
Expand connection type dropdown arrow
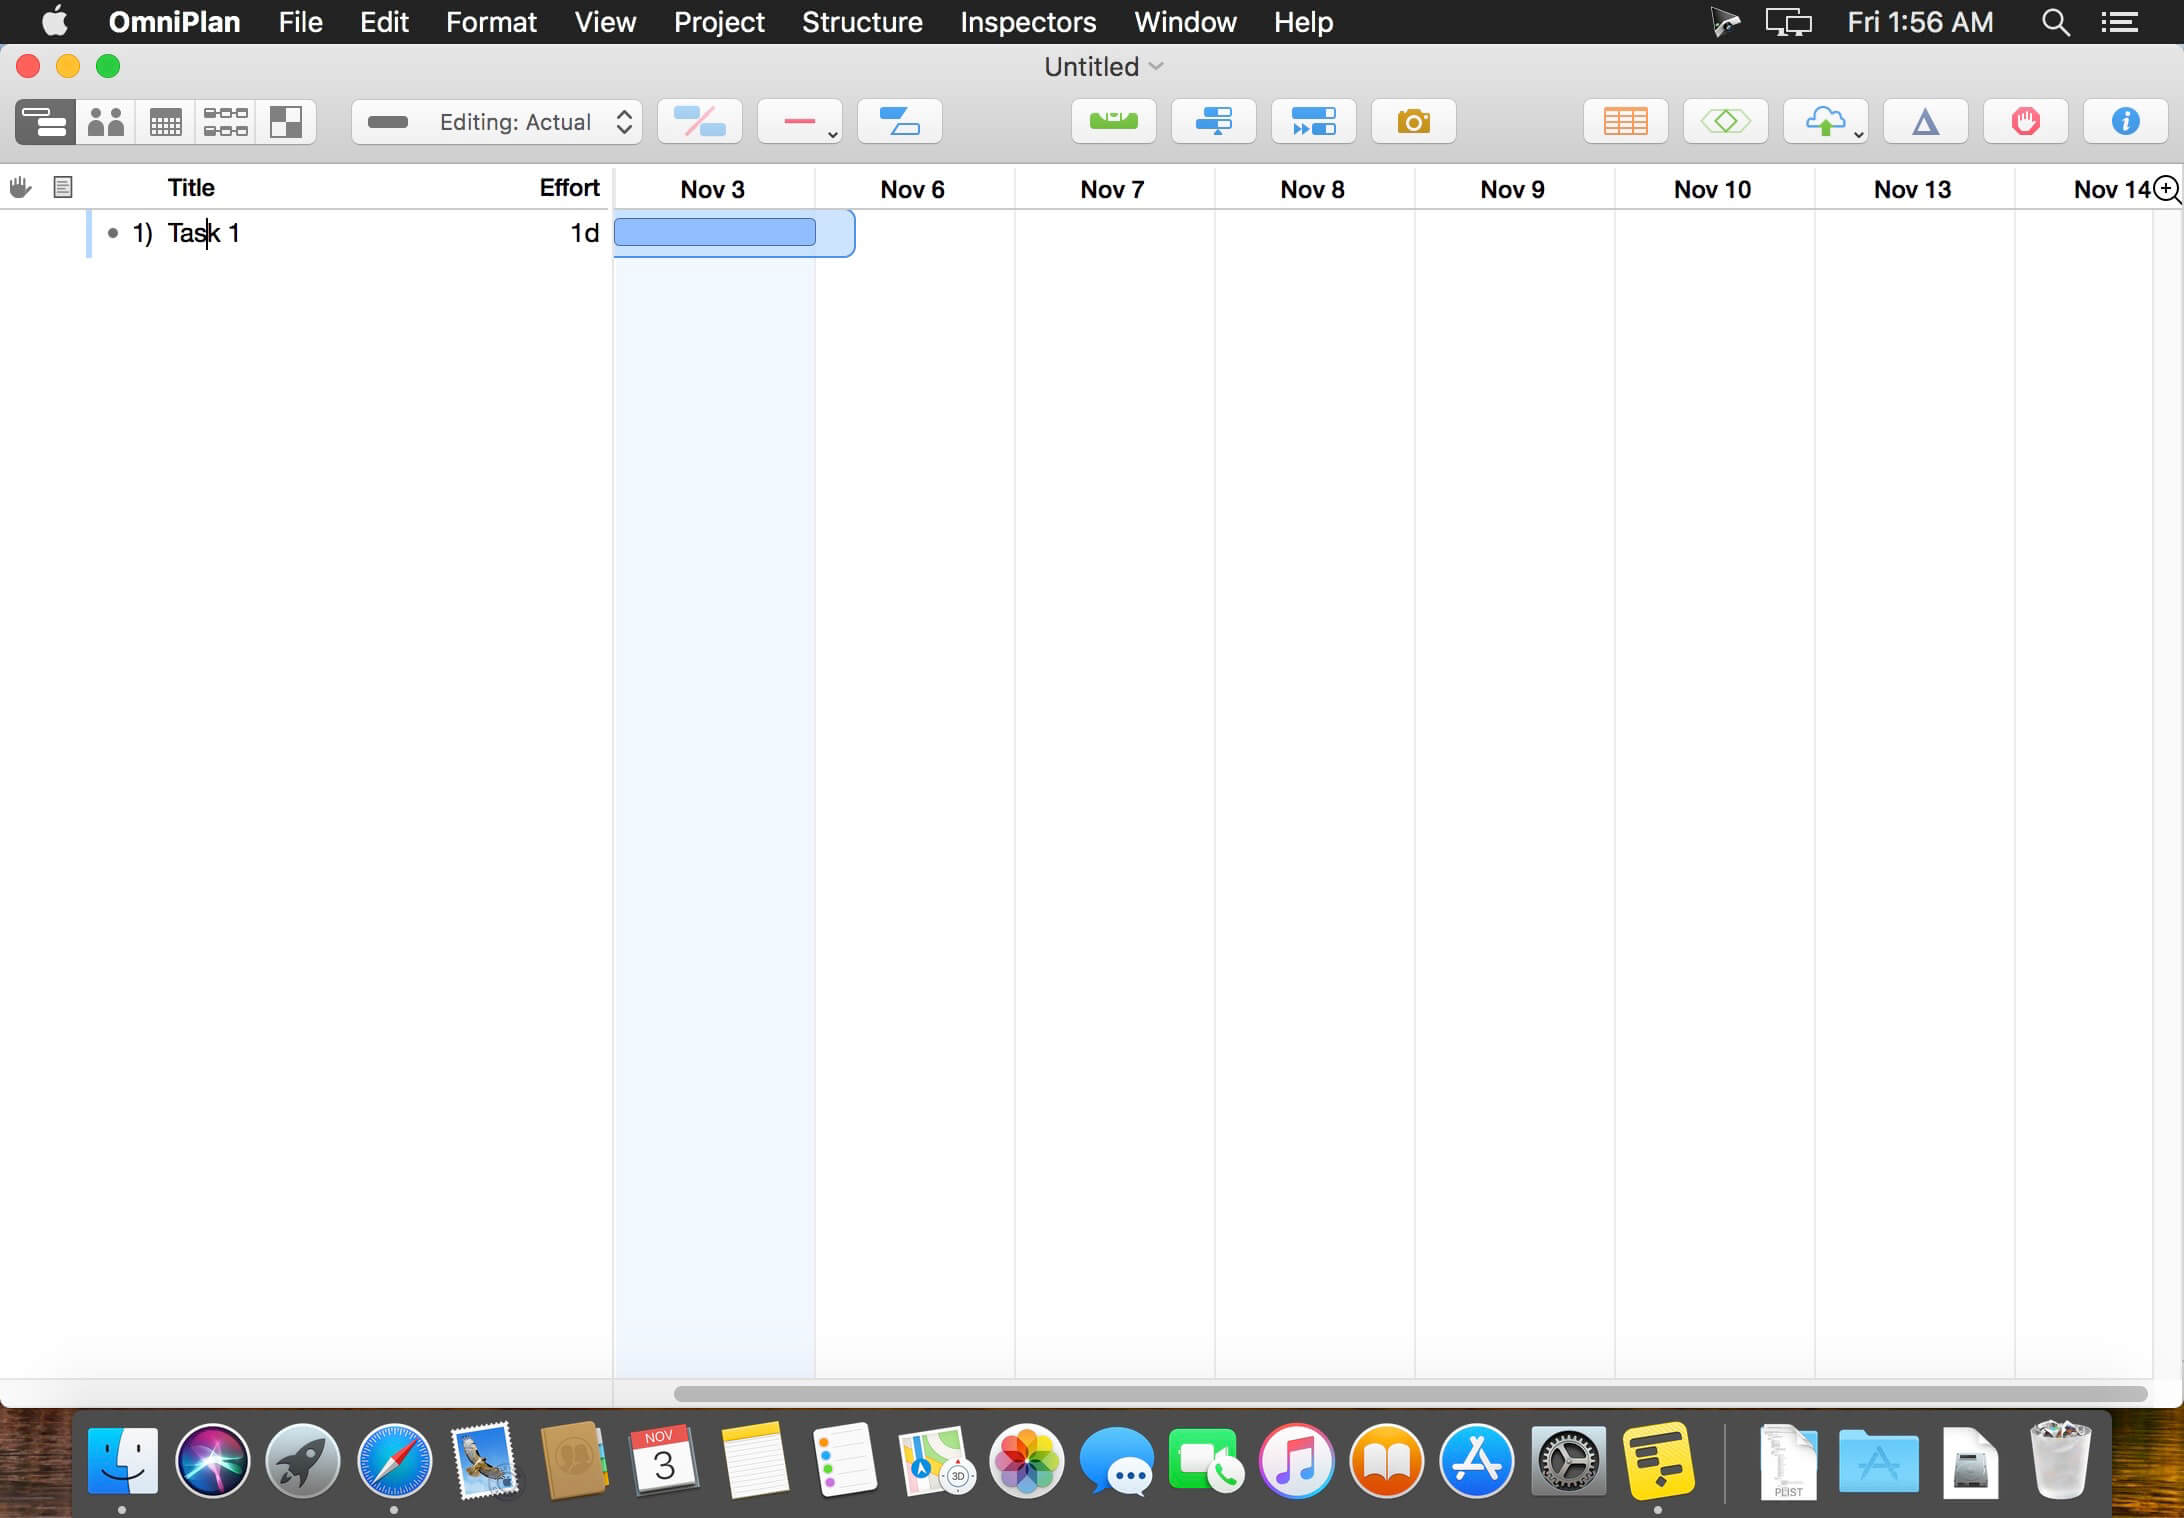tap(832, 134)
